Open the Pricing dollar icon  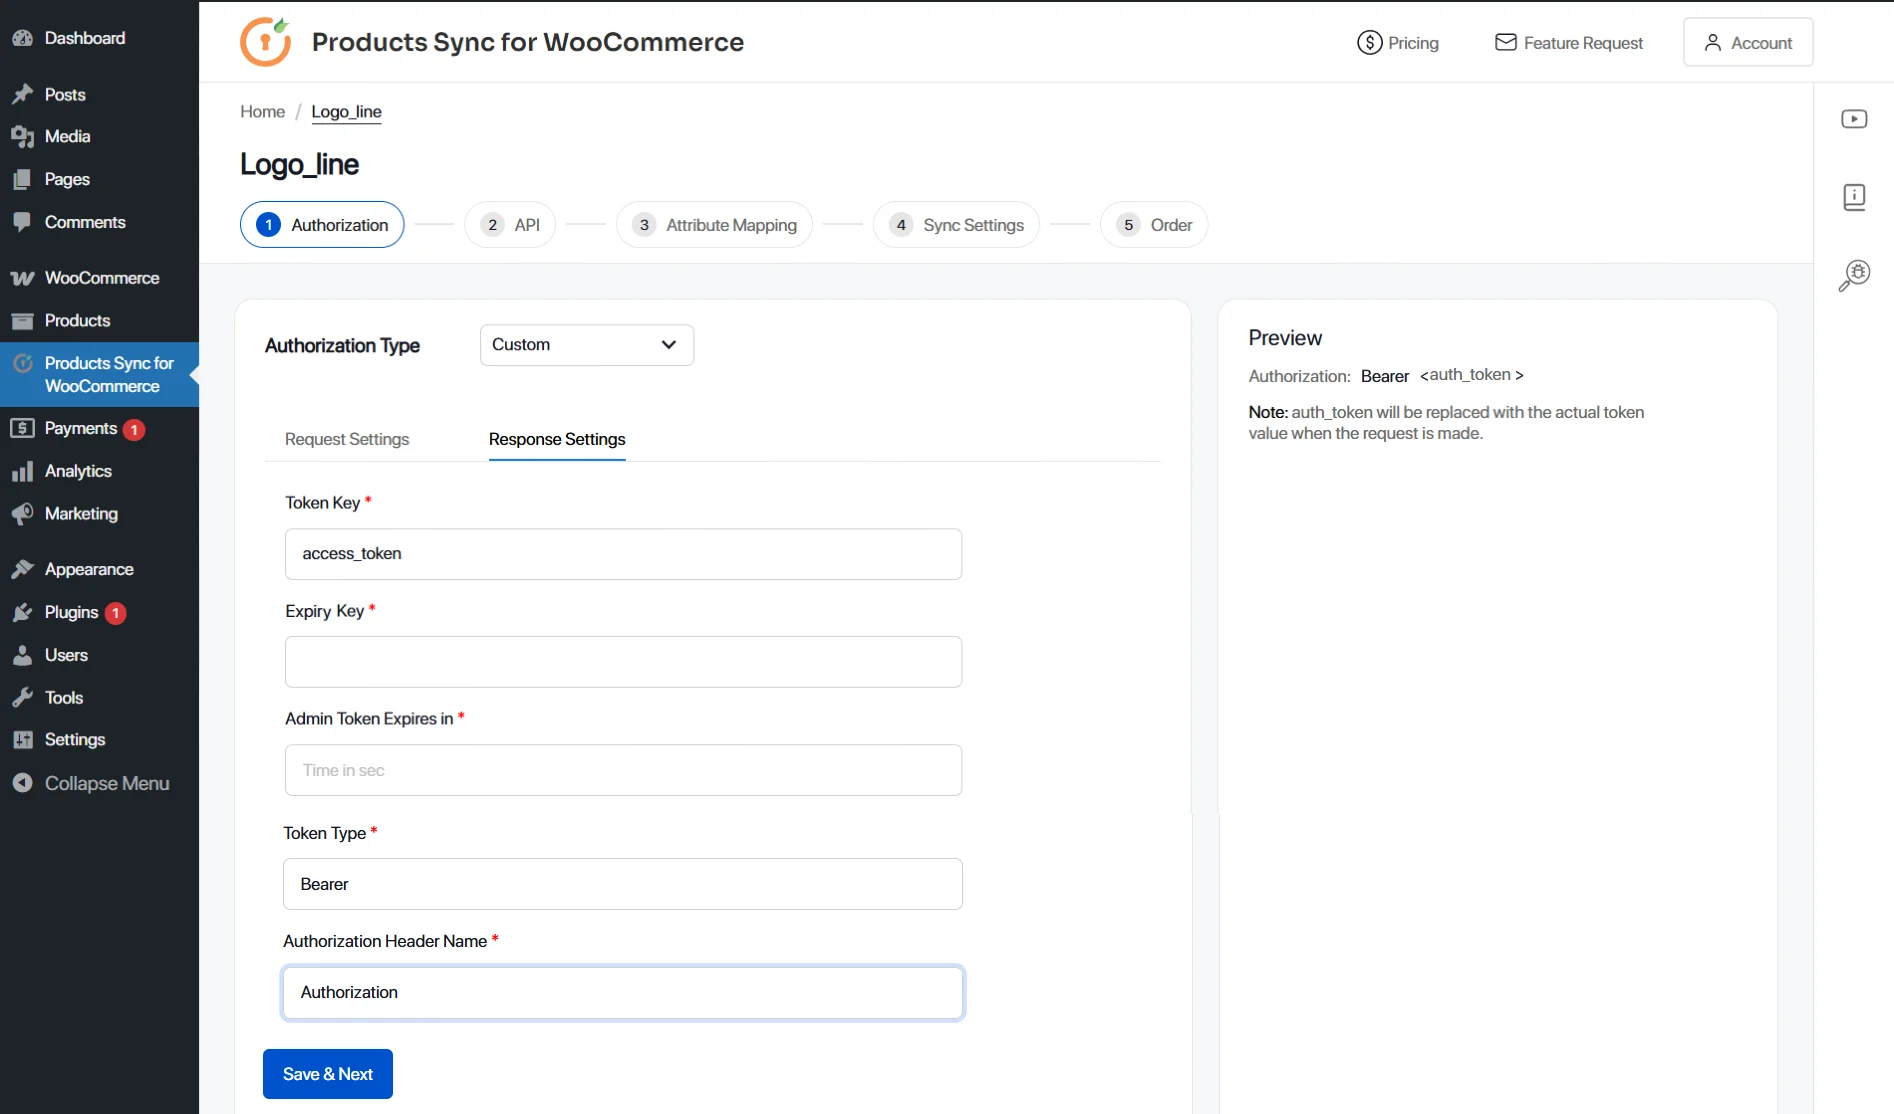click(1368, 42)
